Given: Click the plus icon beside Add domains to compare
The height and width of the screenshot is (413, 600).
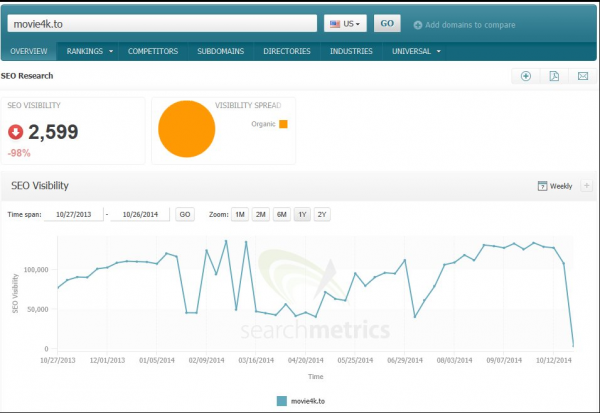Looking at the screenshot, I should [x=418, y=25].
